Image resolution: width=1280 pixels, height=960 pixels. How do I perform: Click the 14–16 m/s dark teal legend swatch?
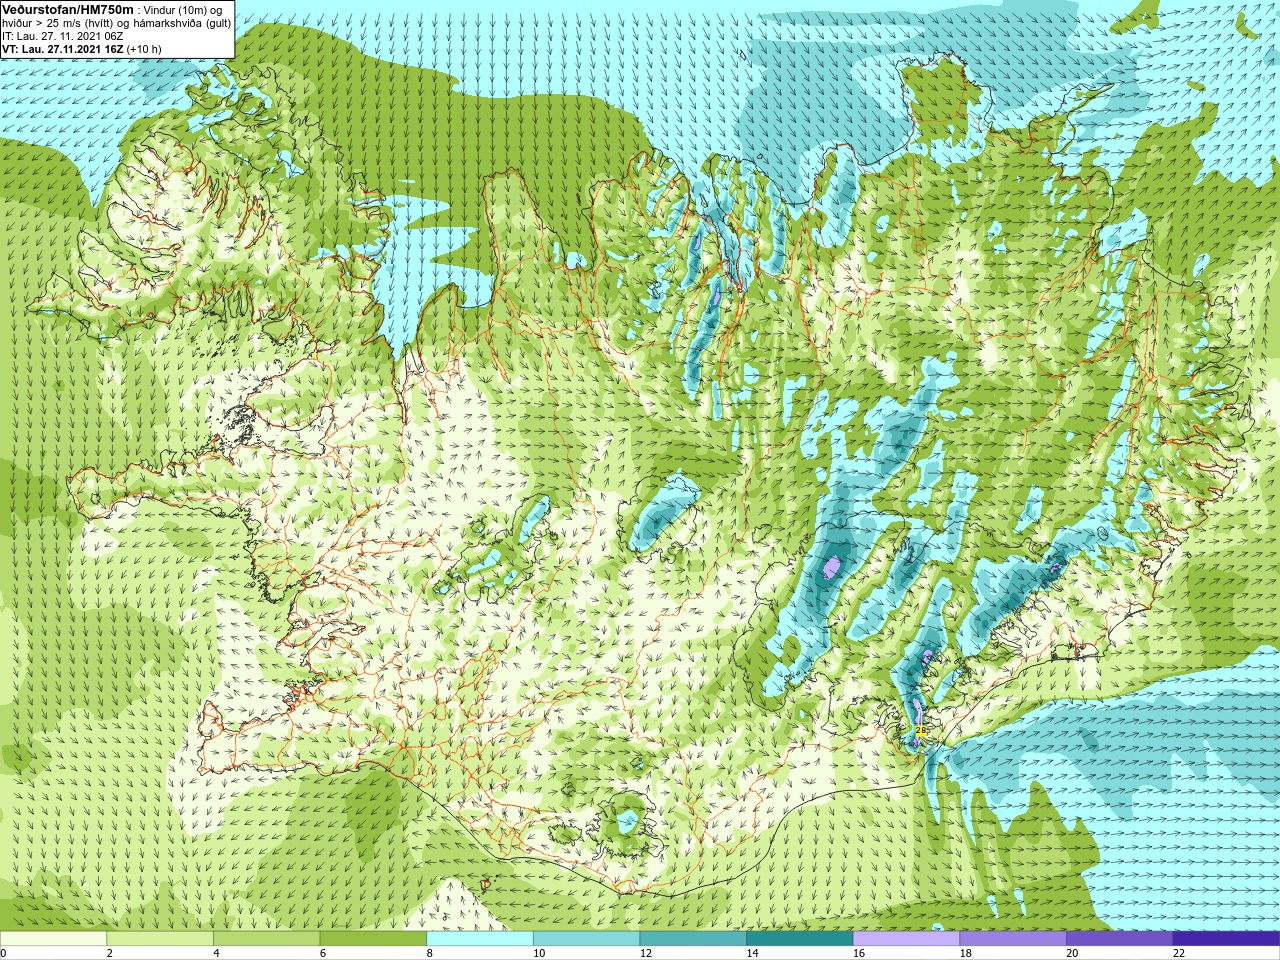point(800,939)
